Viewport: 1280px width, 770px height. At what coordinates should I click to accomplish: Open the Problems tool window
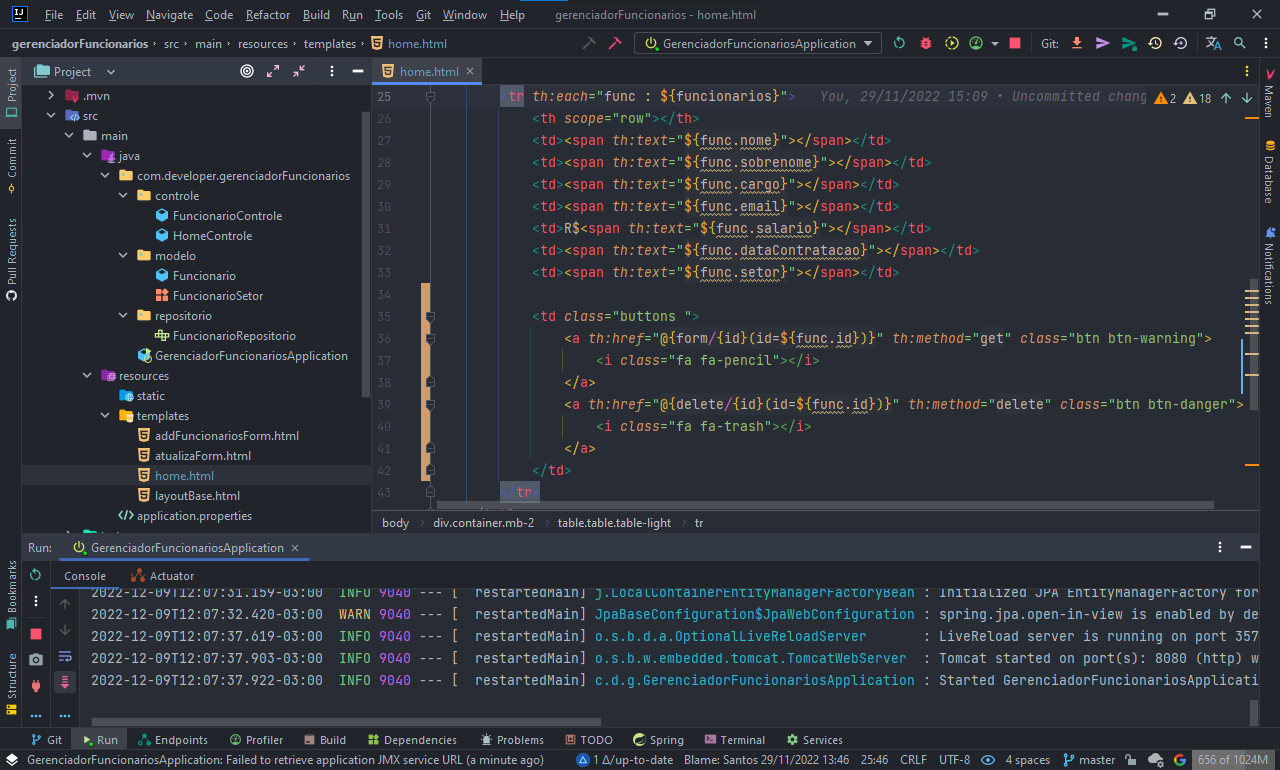(512, 739)
